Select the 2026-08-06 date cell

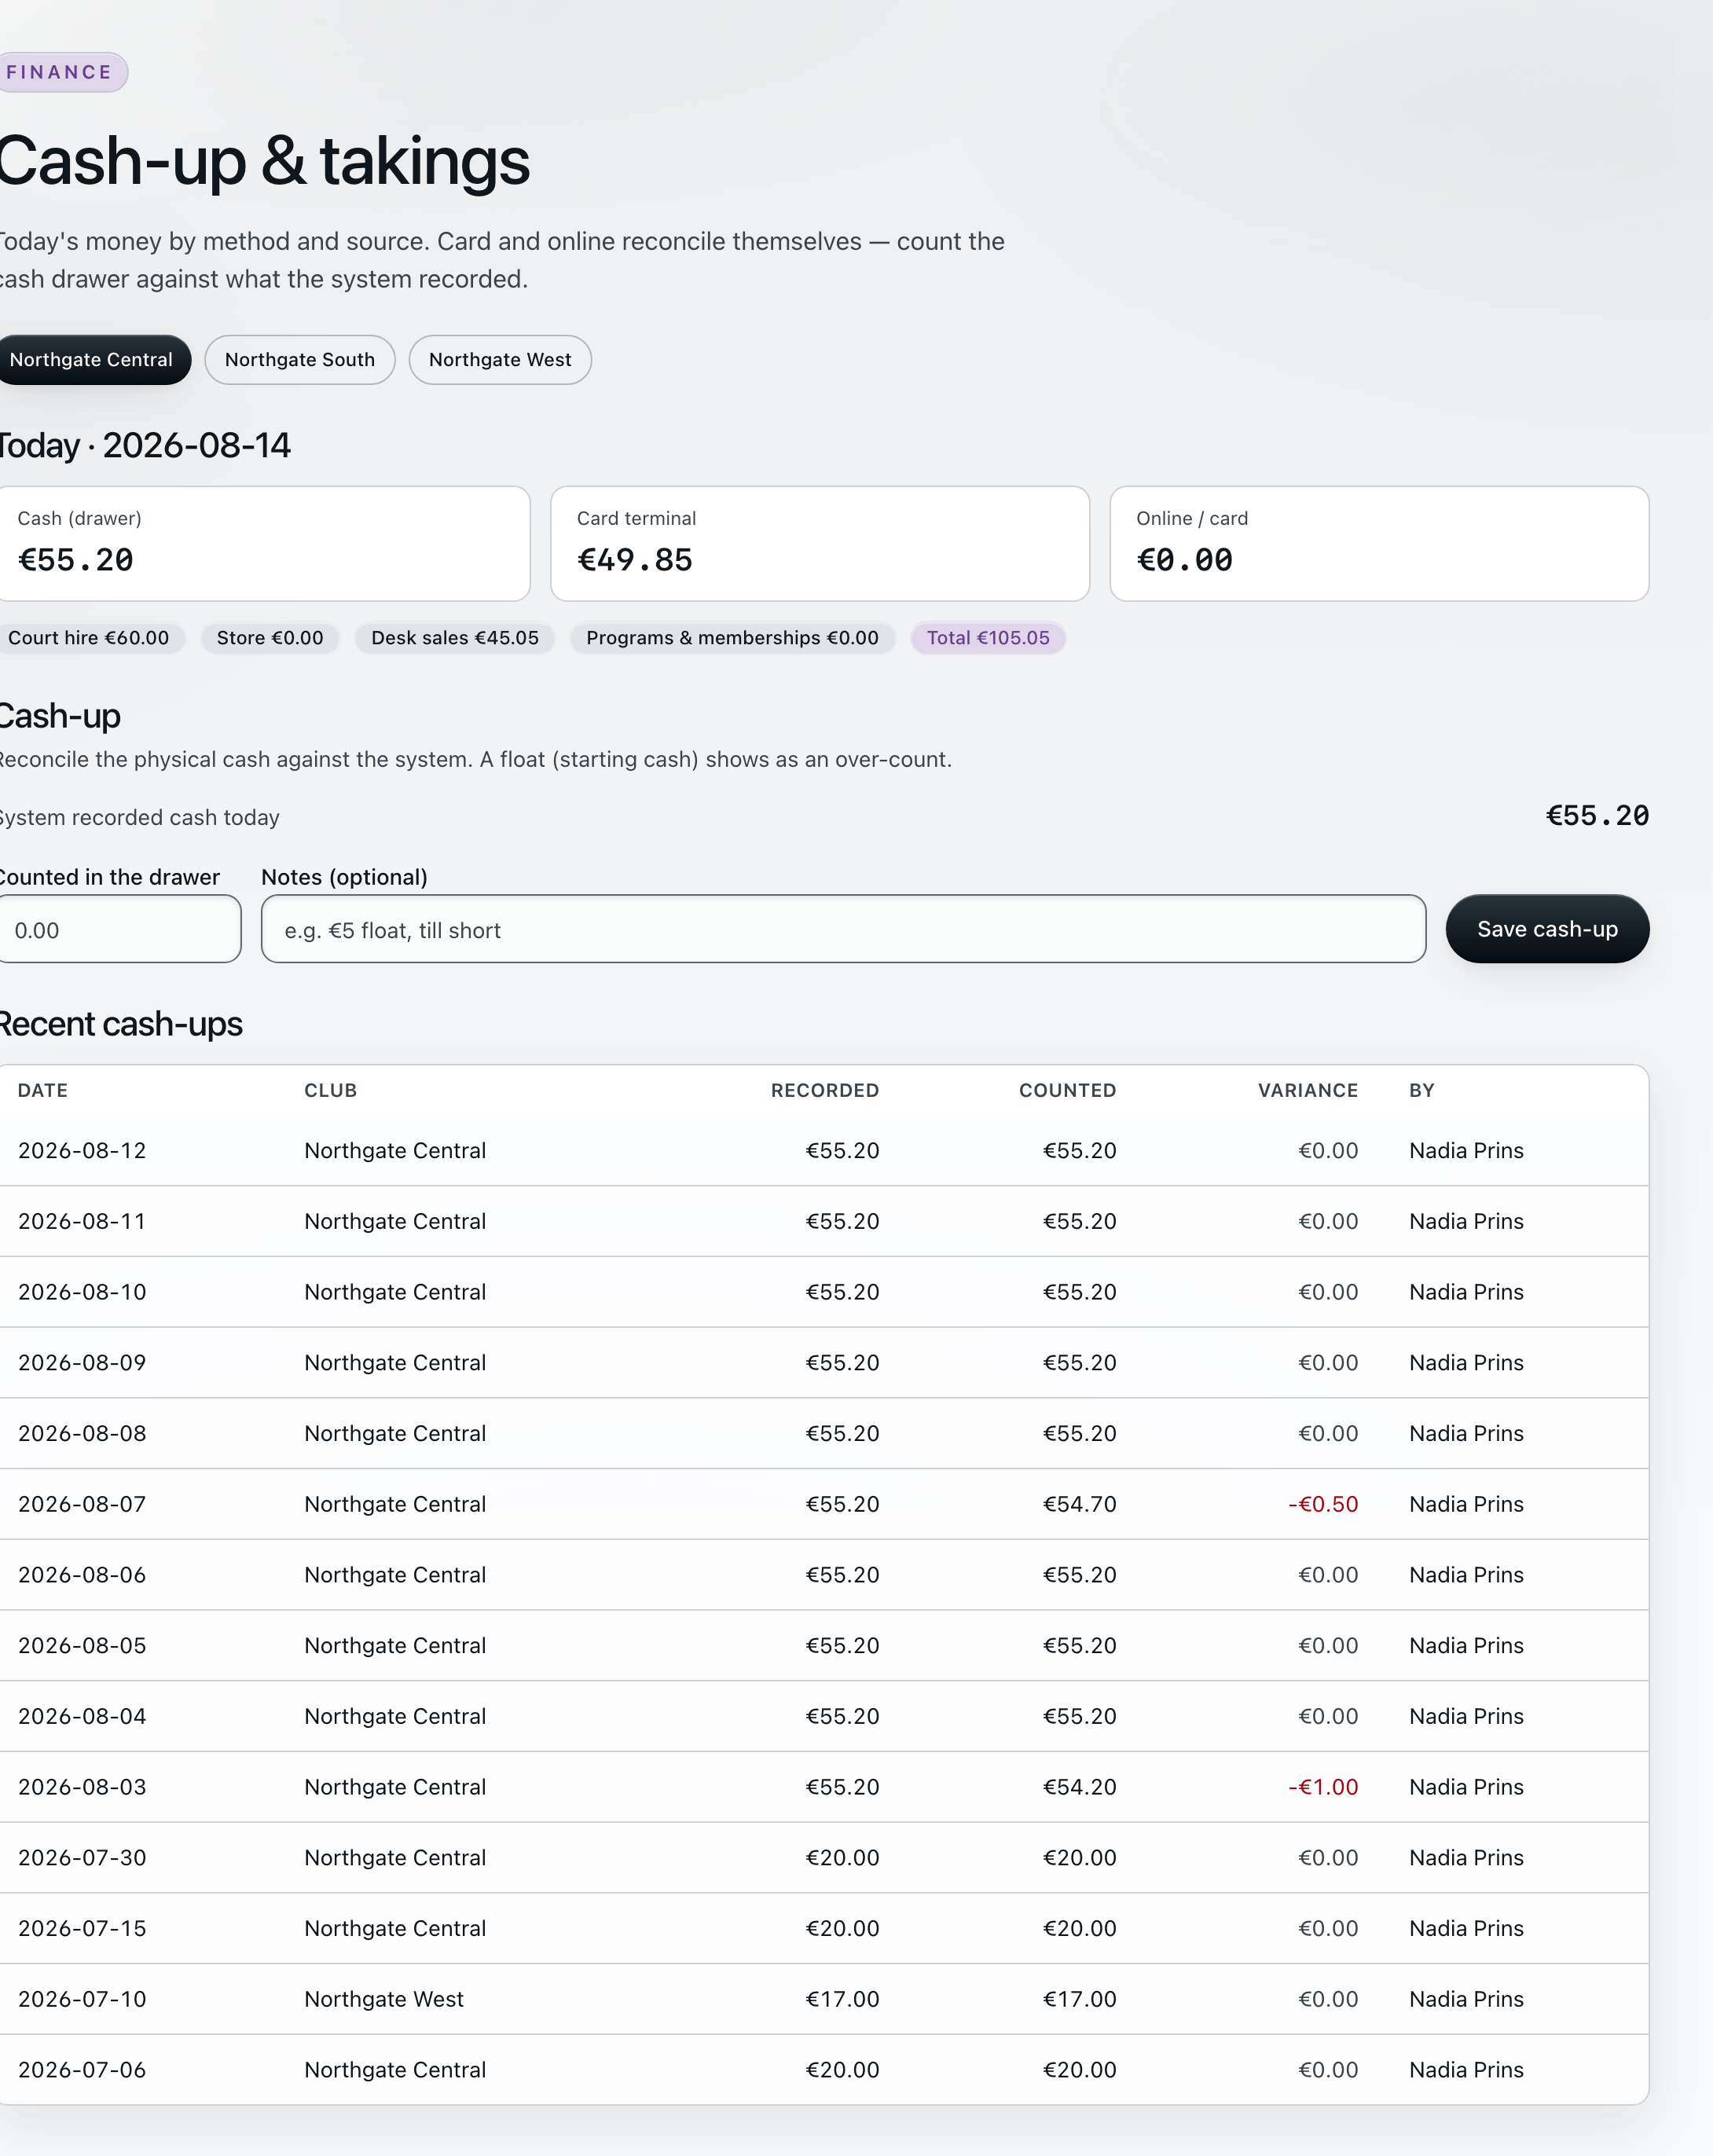click(82, 1575)
